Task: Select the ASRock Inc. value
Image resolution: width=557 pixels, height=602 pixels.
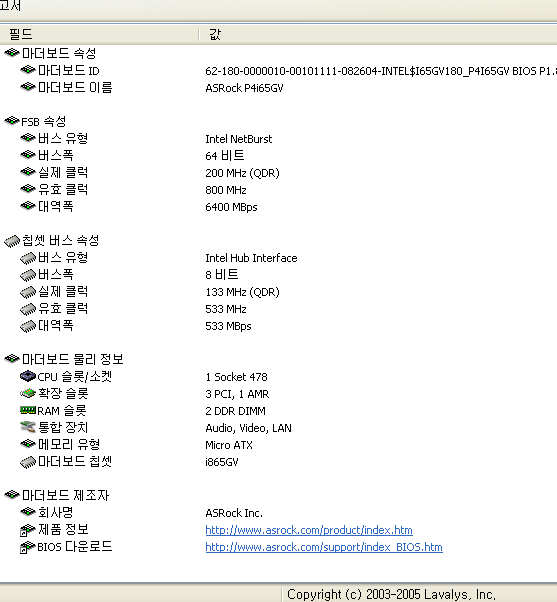Action: [x=234, y=513]
